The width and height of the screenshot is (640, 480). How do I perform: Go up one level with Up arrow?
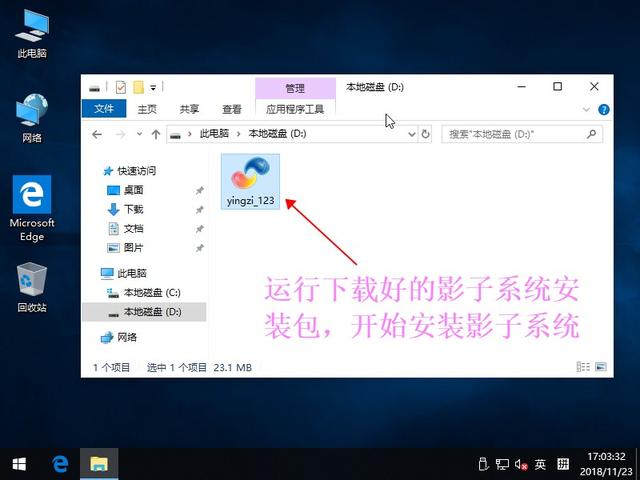[156, 134]
